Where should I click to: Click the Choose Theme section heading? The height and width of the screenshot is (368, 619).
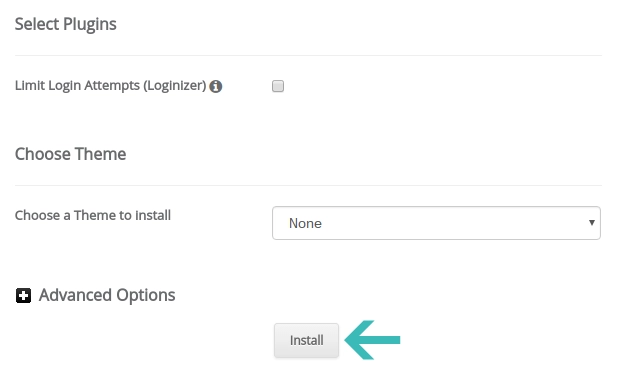(x=70, y=154)
